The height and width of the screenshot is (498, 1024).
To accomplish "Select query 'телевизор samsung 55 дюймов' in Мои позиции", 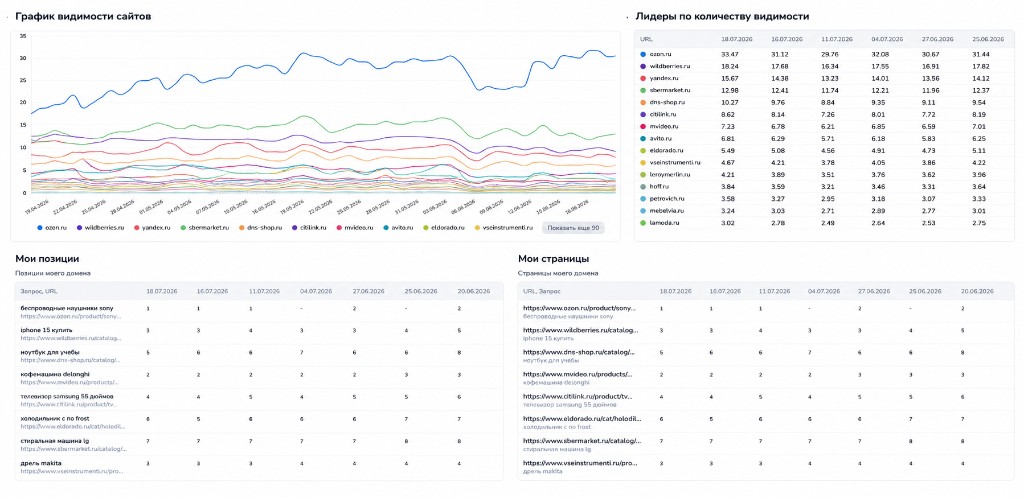I will click(67, 396).
